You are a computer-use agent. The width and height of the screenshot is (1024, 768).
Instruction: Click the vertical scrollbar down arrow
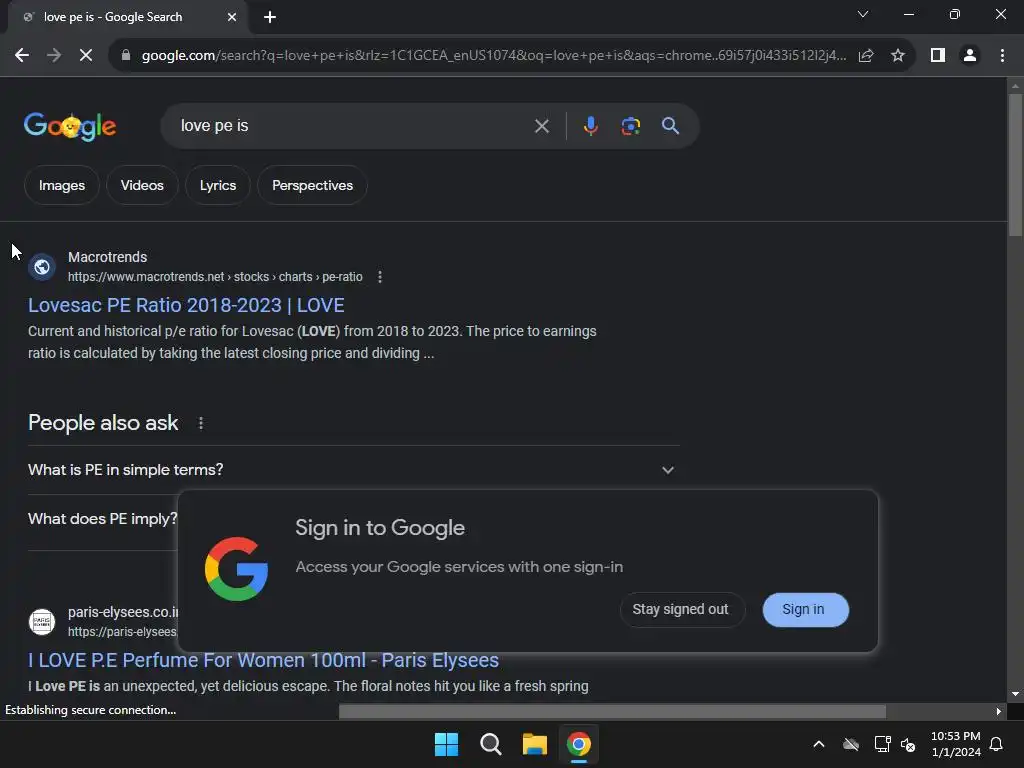[1015, 694]
